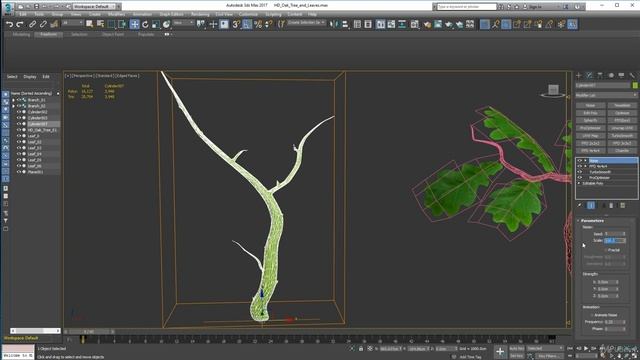Switch to the Motion command panel tab

(x=611, y=76)
